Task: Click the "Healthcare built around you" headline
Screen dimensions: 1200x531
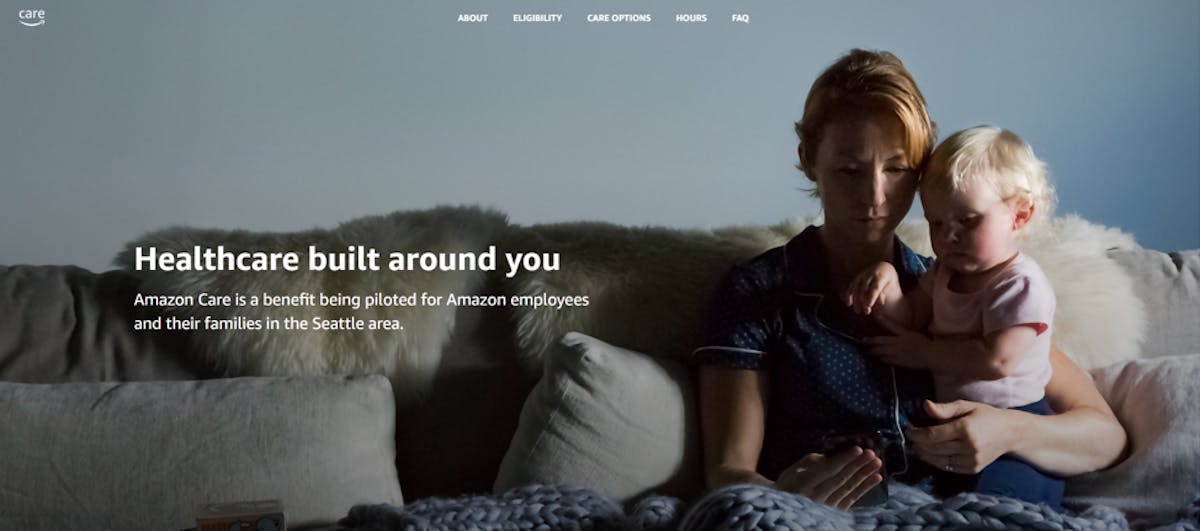Action: (x=347, y=259)
